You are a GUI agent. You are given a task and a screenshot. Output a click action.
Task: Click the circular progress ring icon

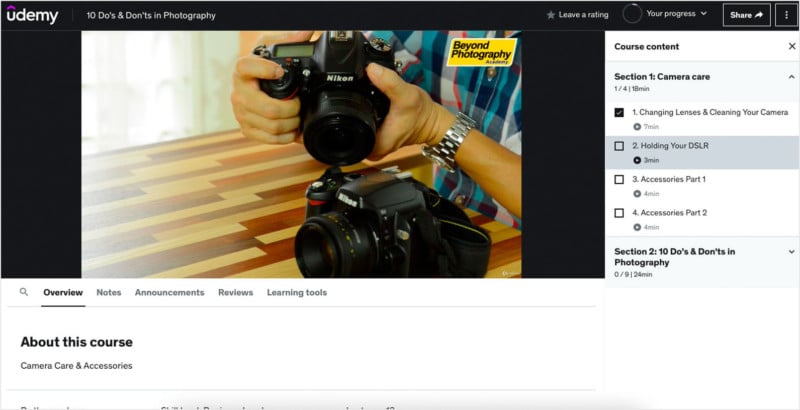point(632,14)
